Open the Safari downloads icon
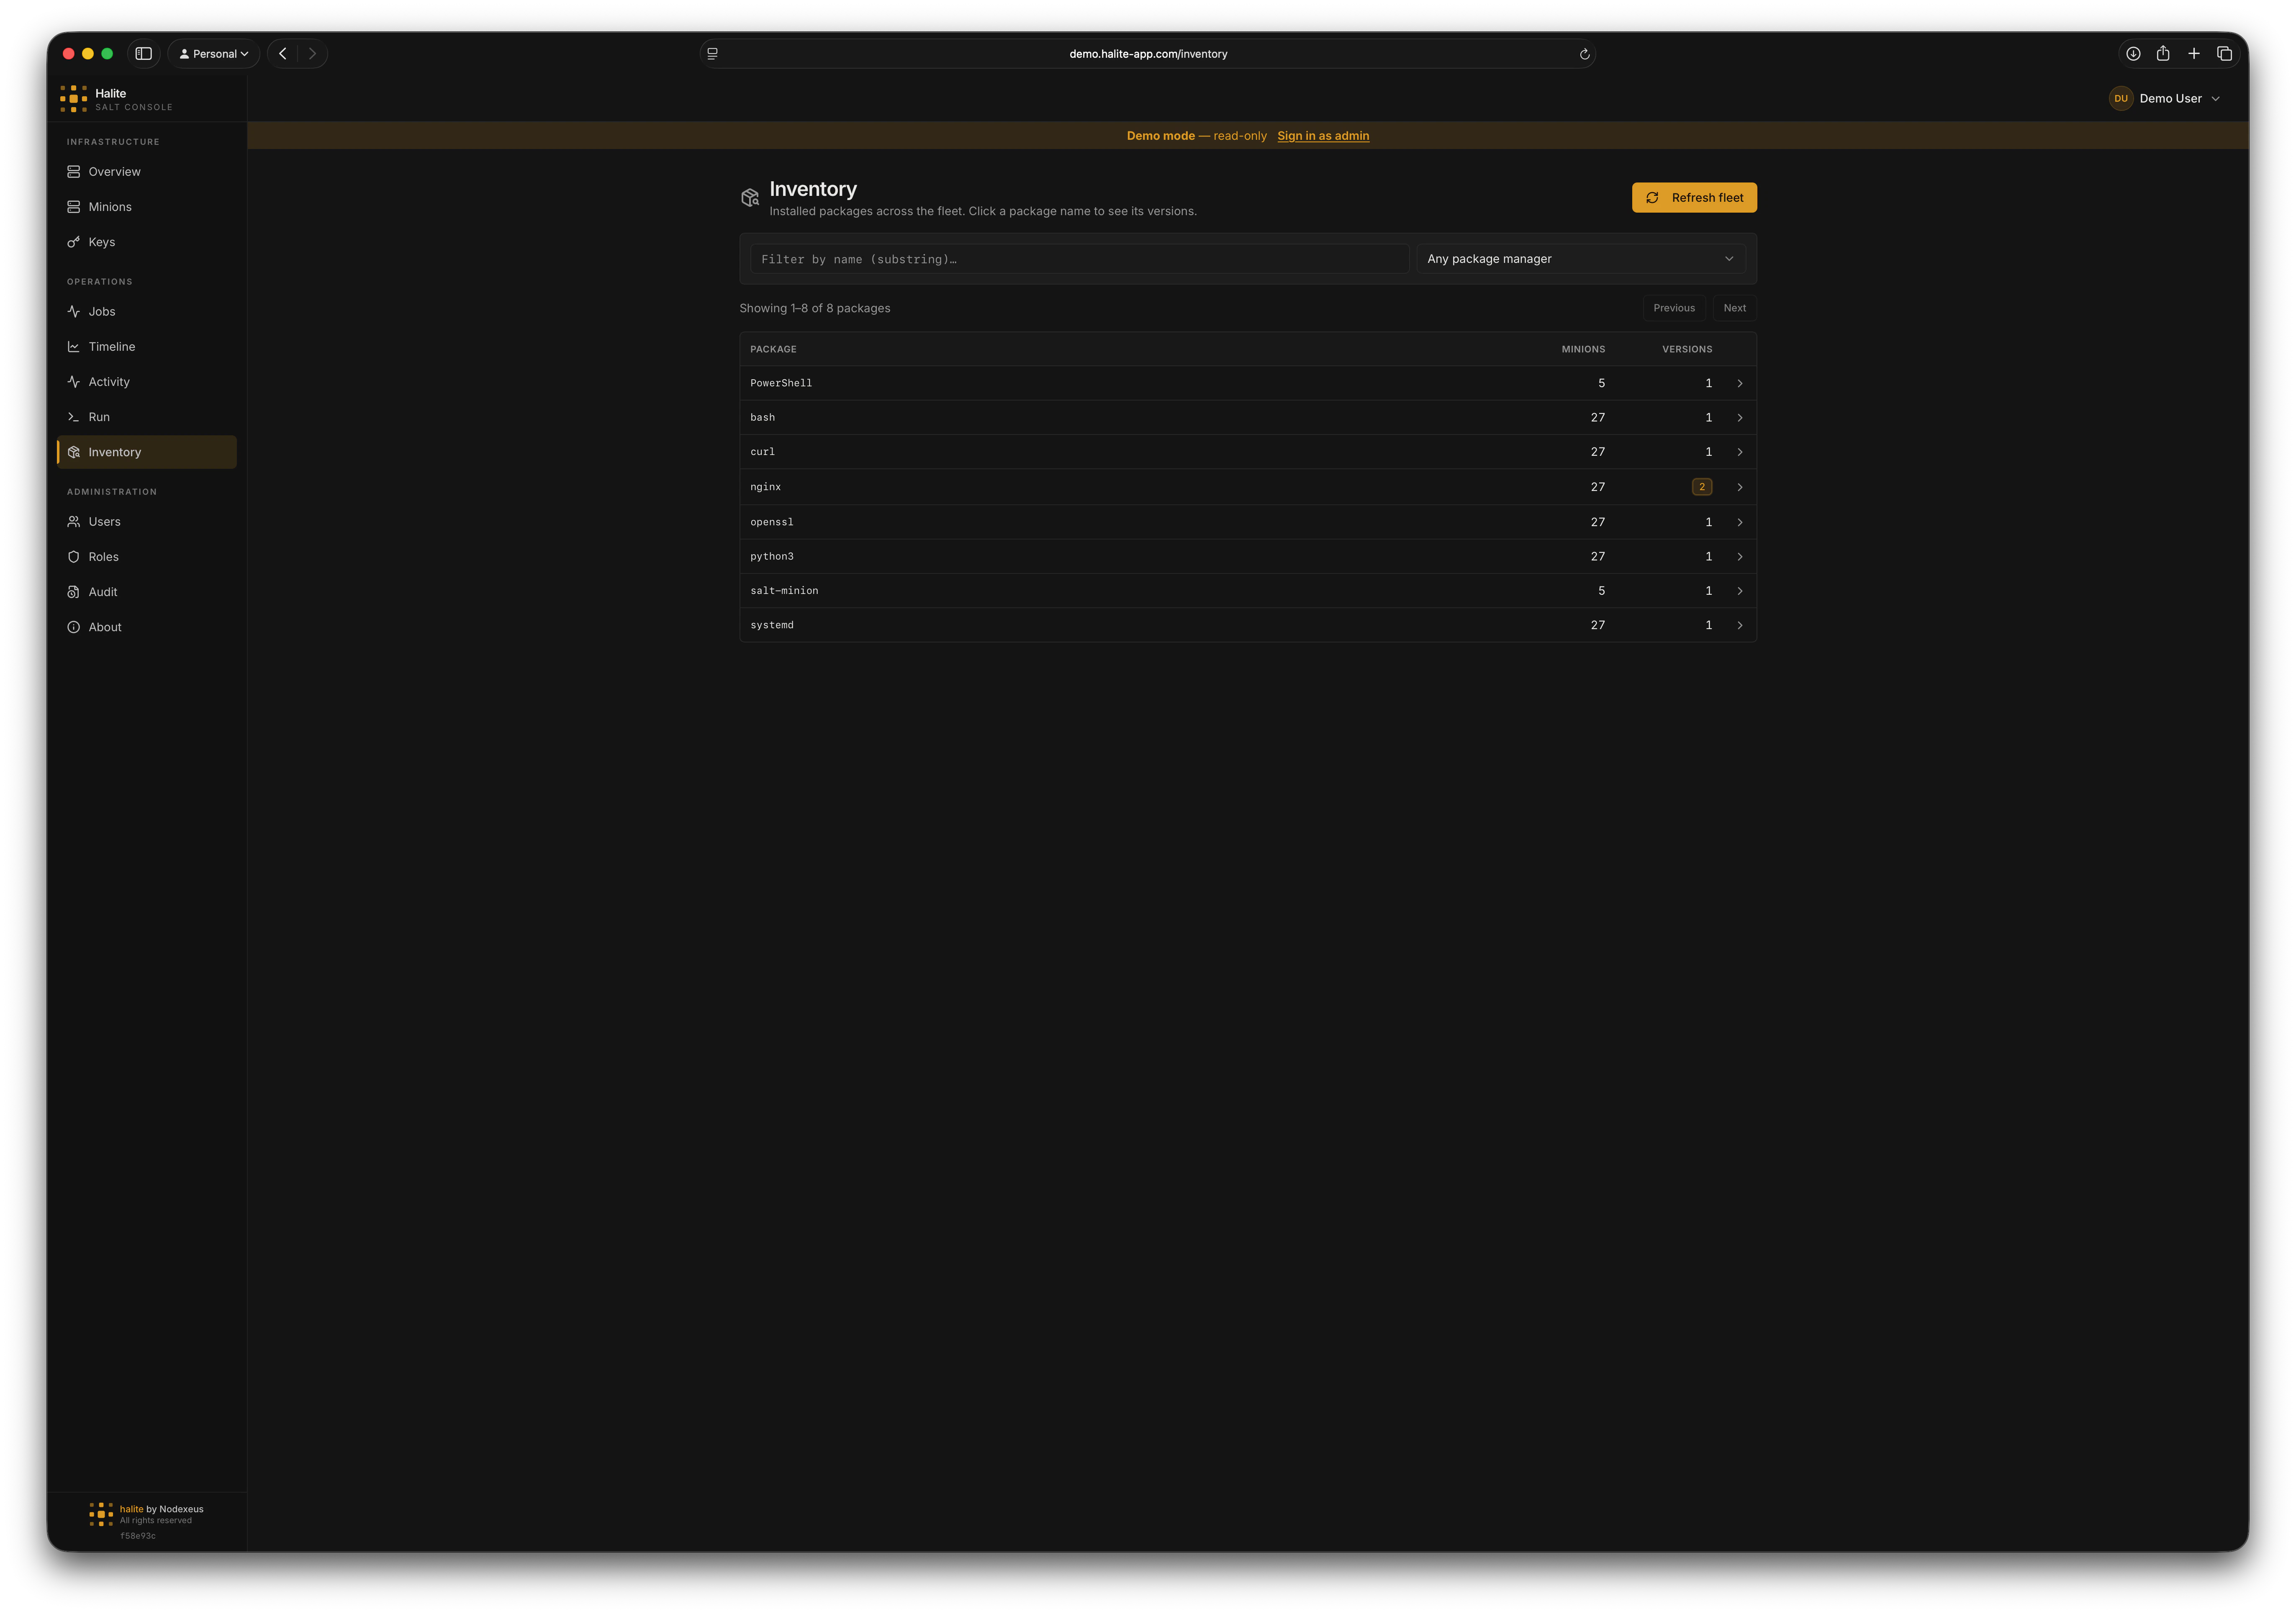 click(2133, 54)
